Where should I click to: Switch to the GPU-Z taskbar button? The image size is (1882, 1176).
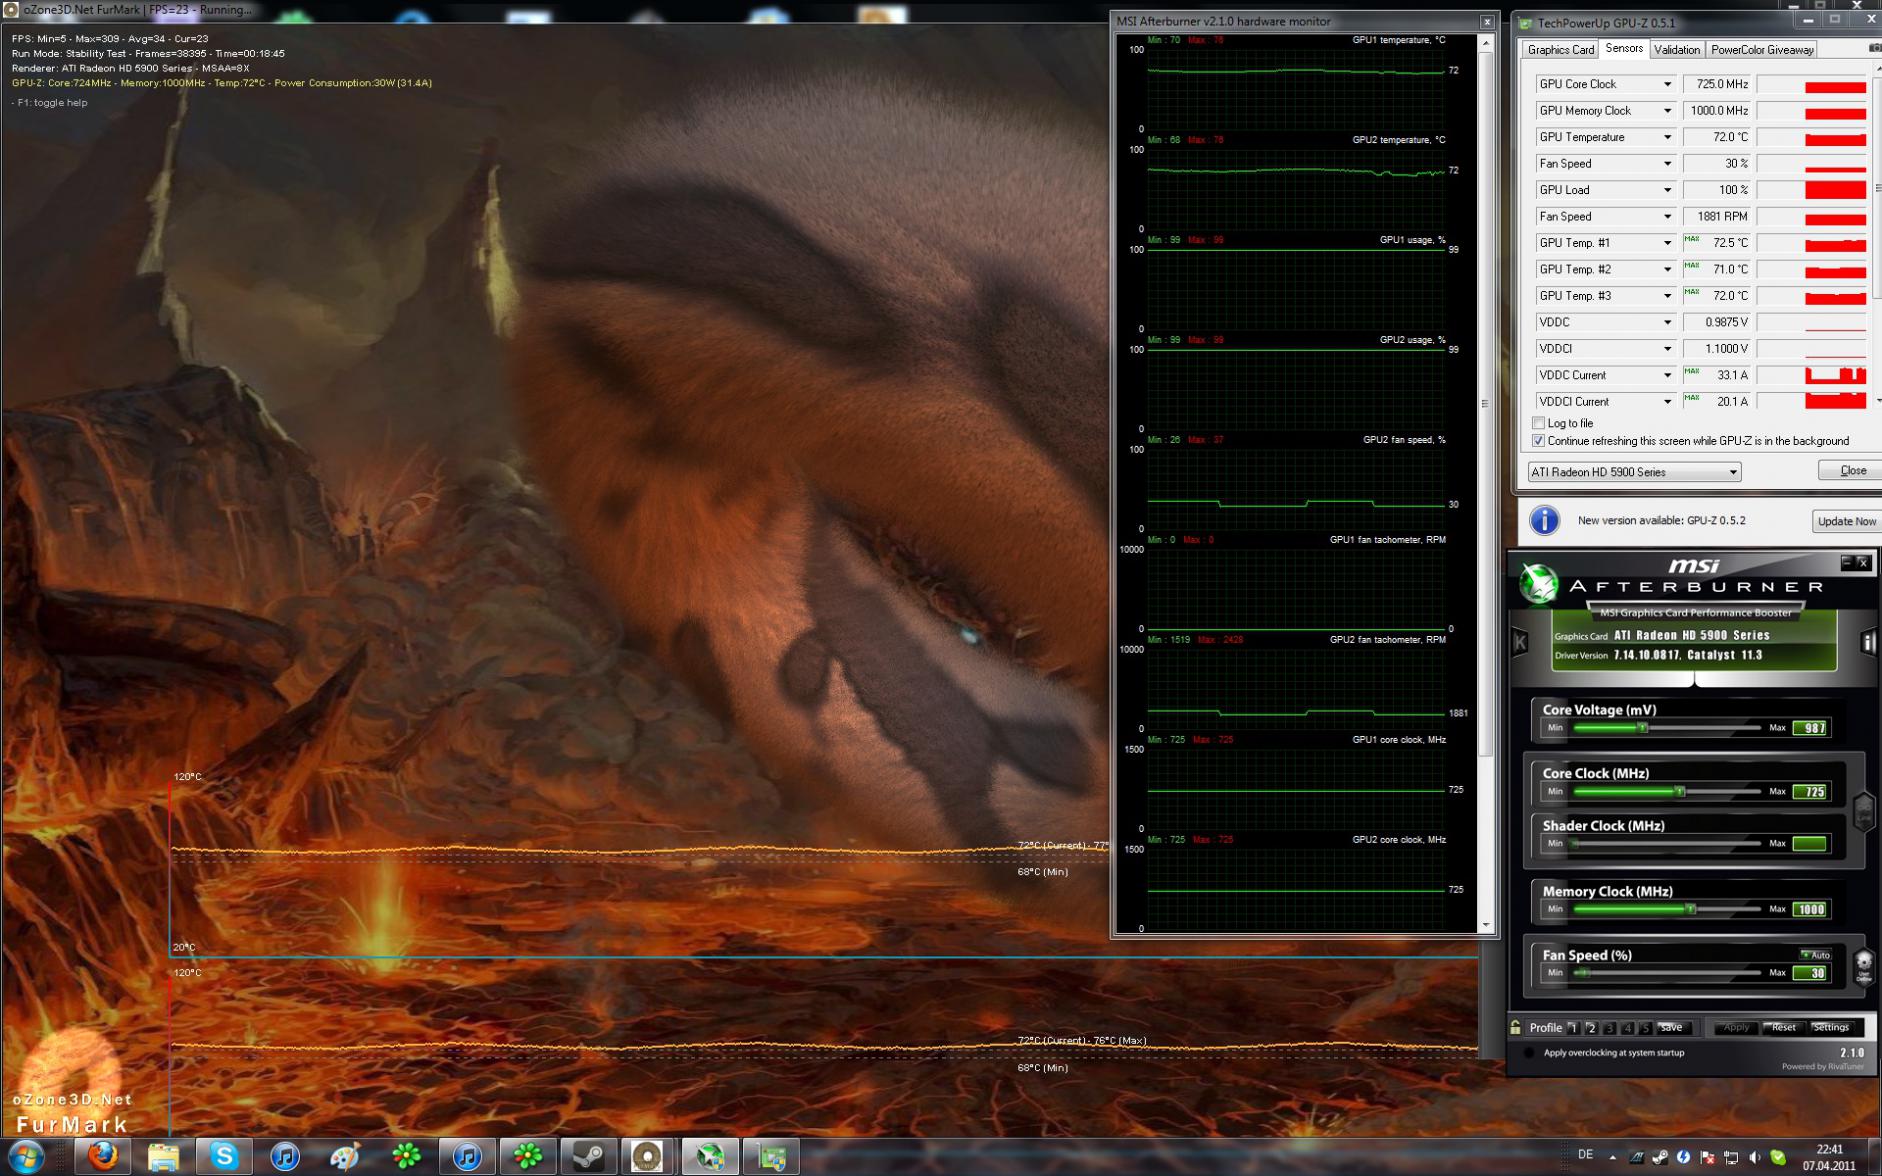point(771,1157)
